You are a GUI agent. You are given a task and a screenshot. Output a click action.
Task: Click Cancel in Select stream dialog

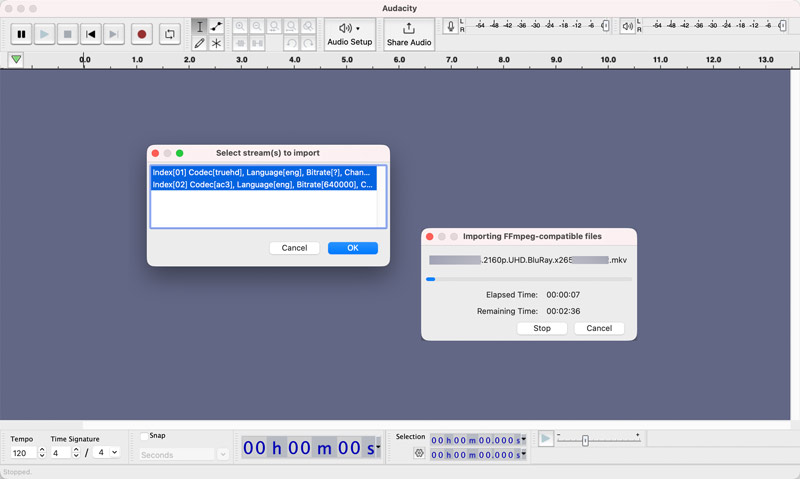[x=294, y=248]
